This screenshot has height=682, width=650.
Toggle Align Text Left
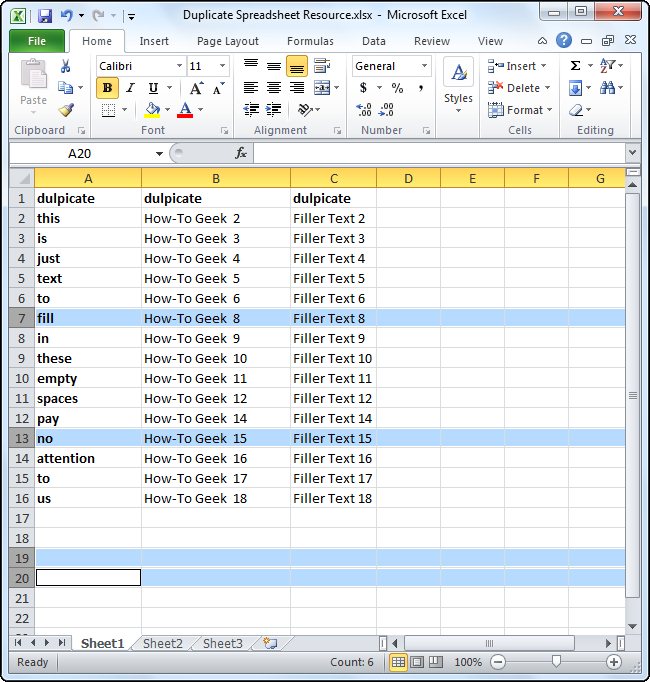[251, 88]
